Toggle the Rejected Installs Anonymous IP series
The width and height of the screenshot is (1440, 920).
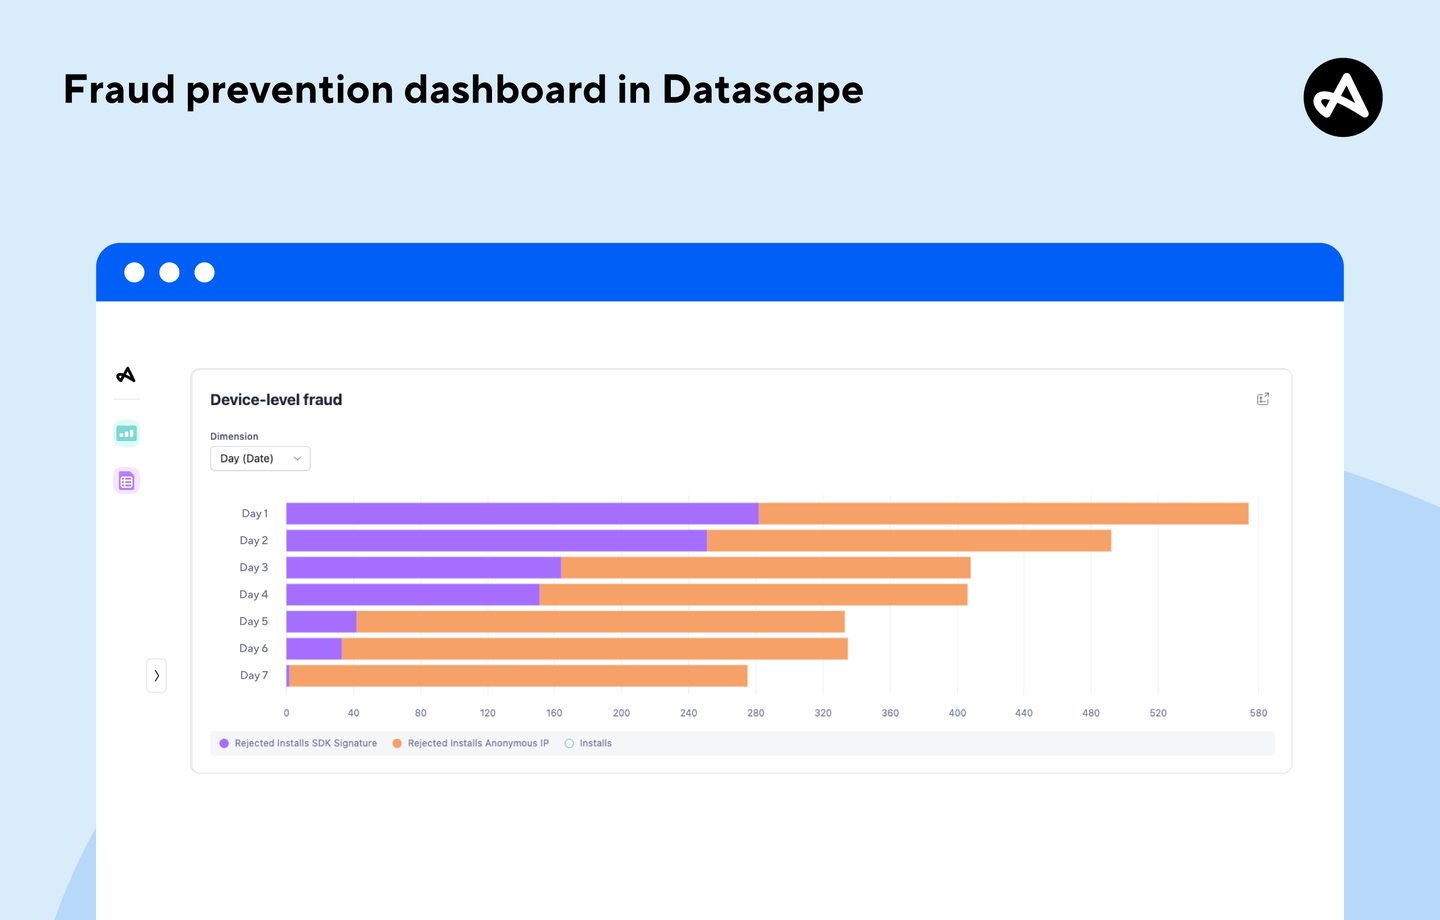(470, 743)
